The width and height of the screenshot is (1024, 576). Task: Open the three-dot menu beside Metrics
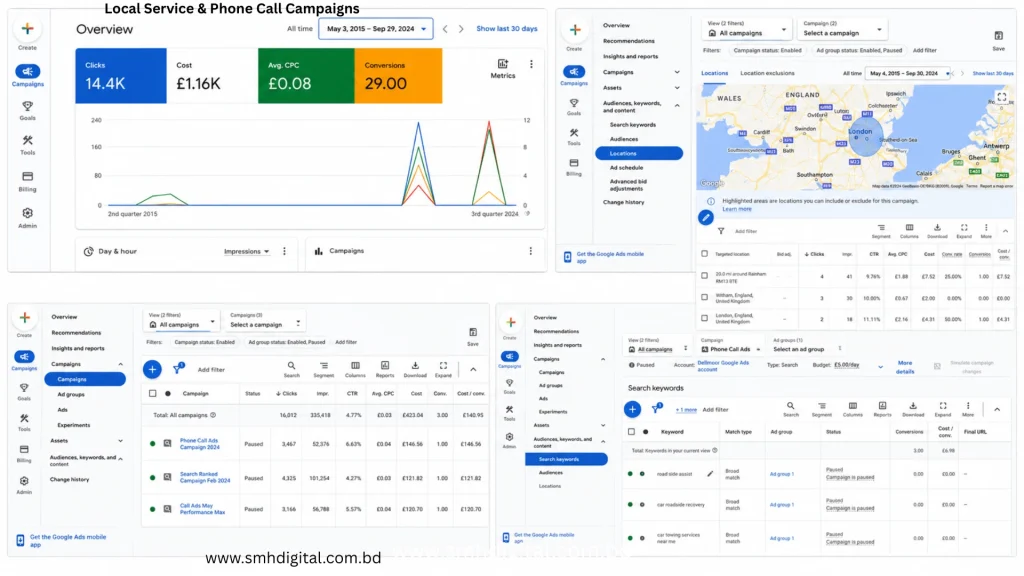[x=531, y=64]
